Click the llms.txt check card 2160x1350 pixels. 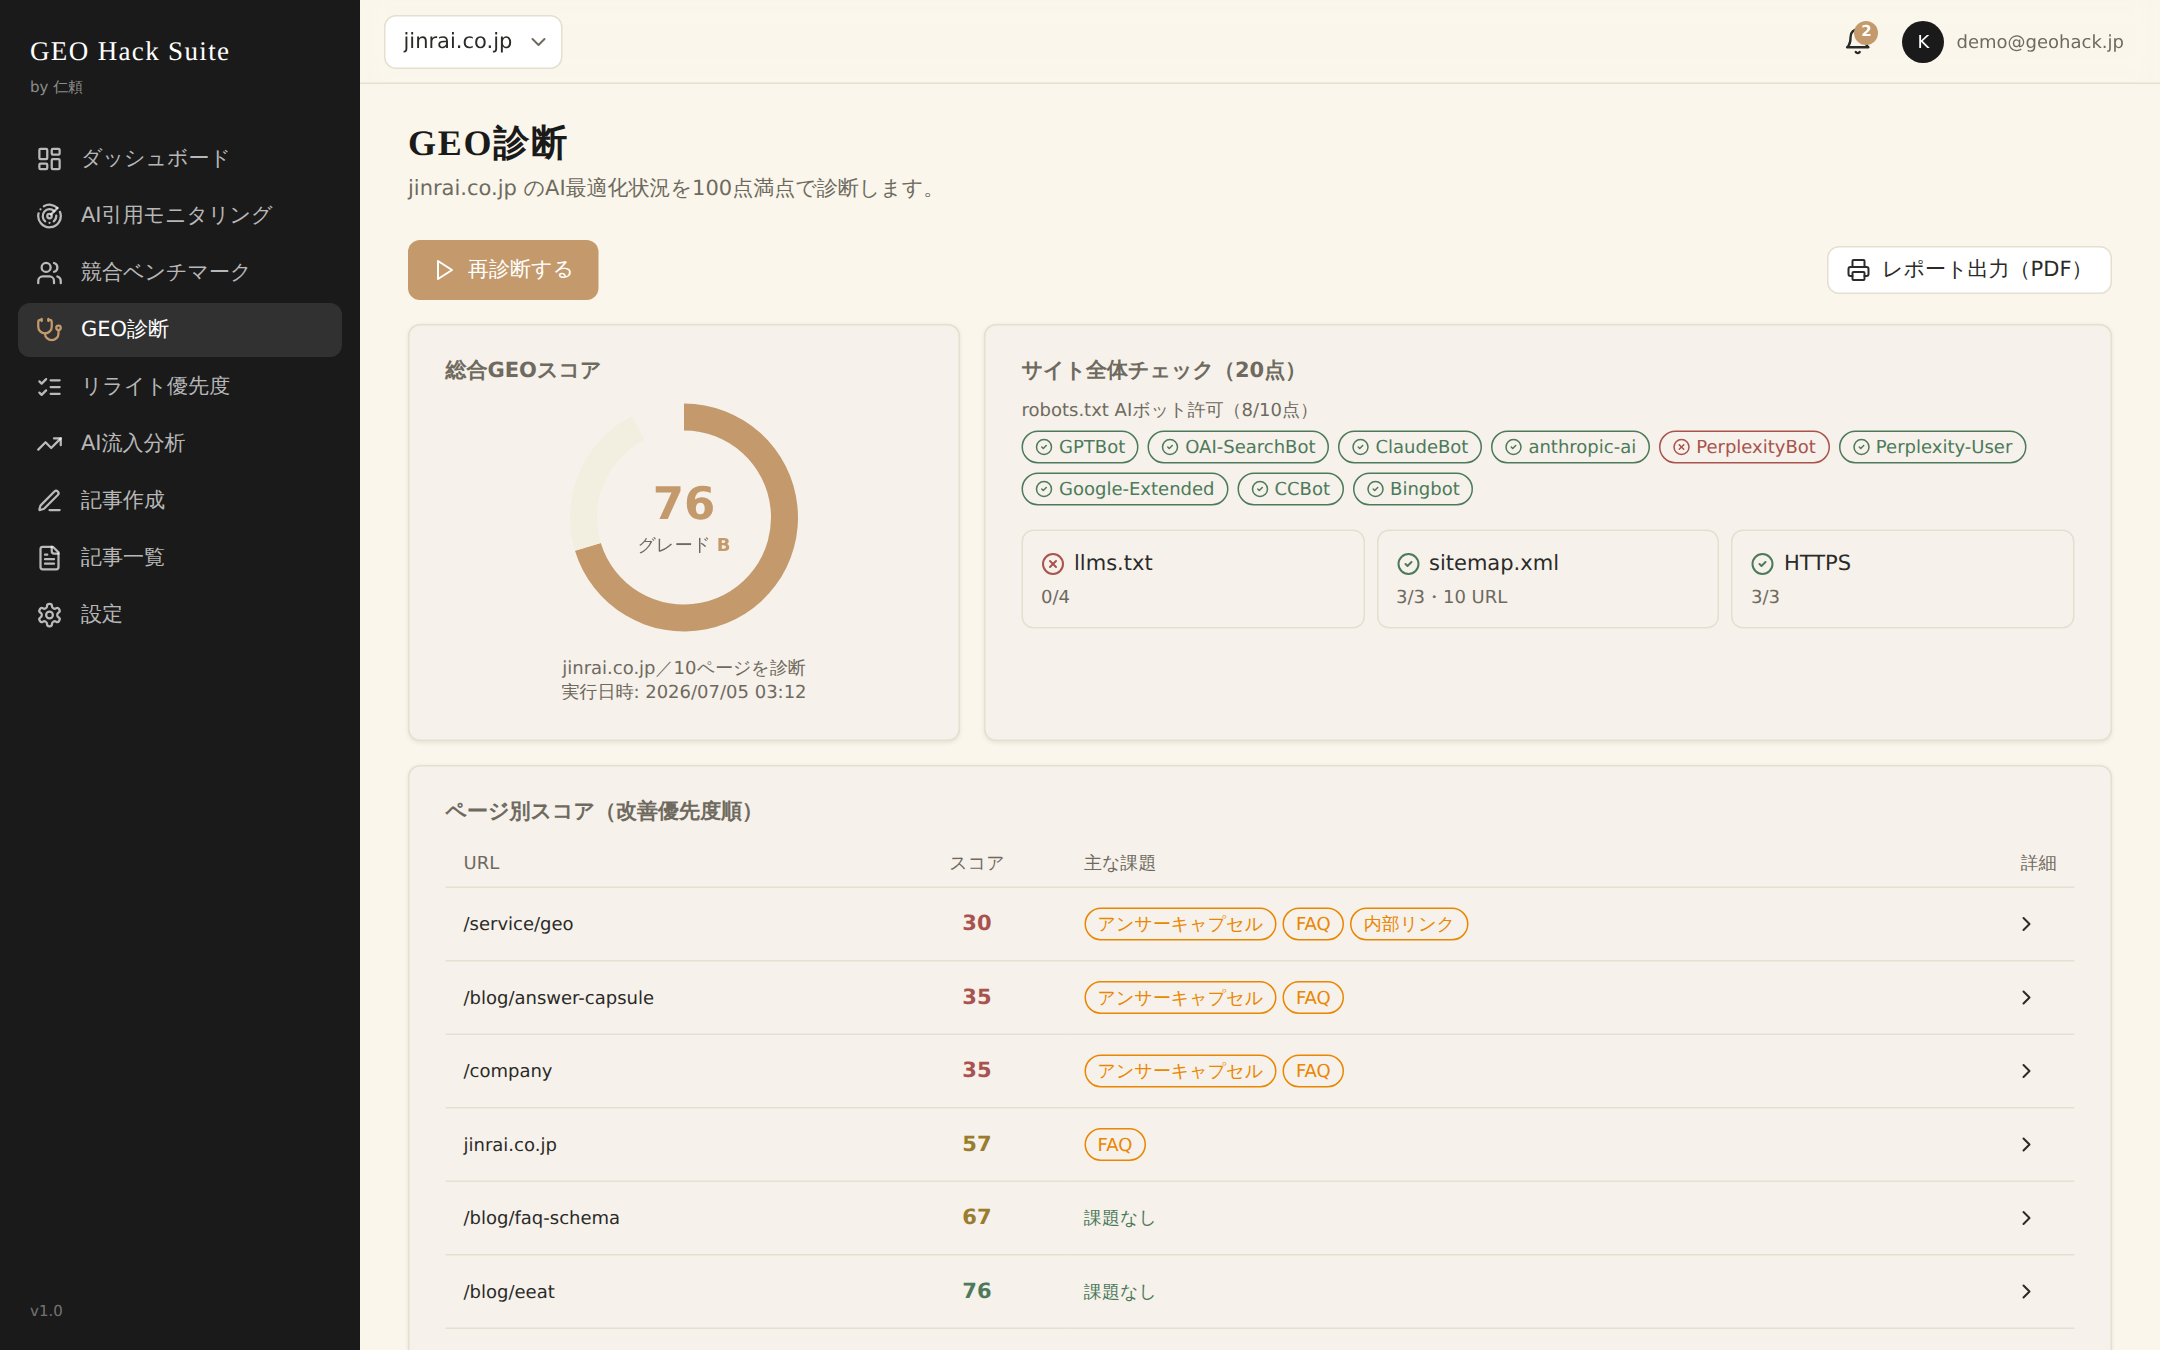tap(1193, 579)
